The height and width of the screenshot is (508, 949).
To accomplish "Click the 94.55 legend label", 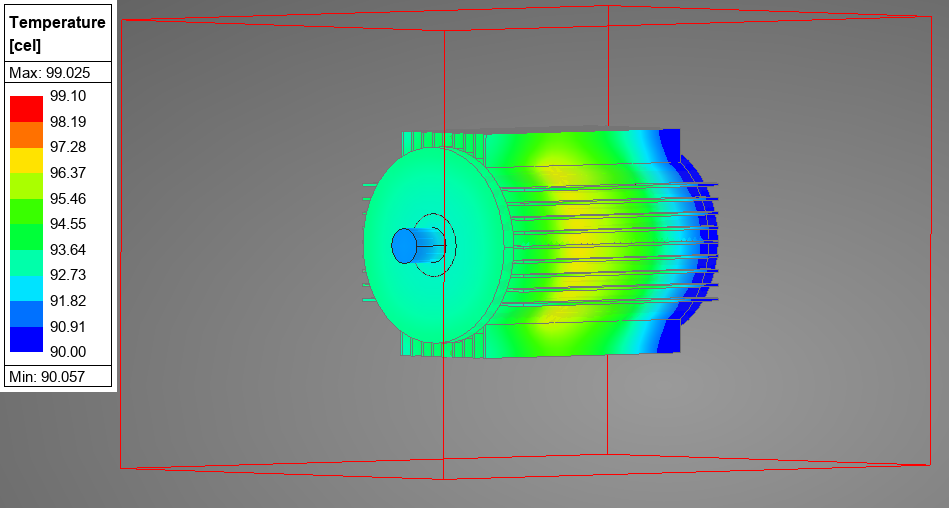I will coord(68,224).
